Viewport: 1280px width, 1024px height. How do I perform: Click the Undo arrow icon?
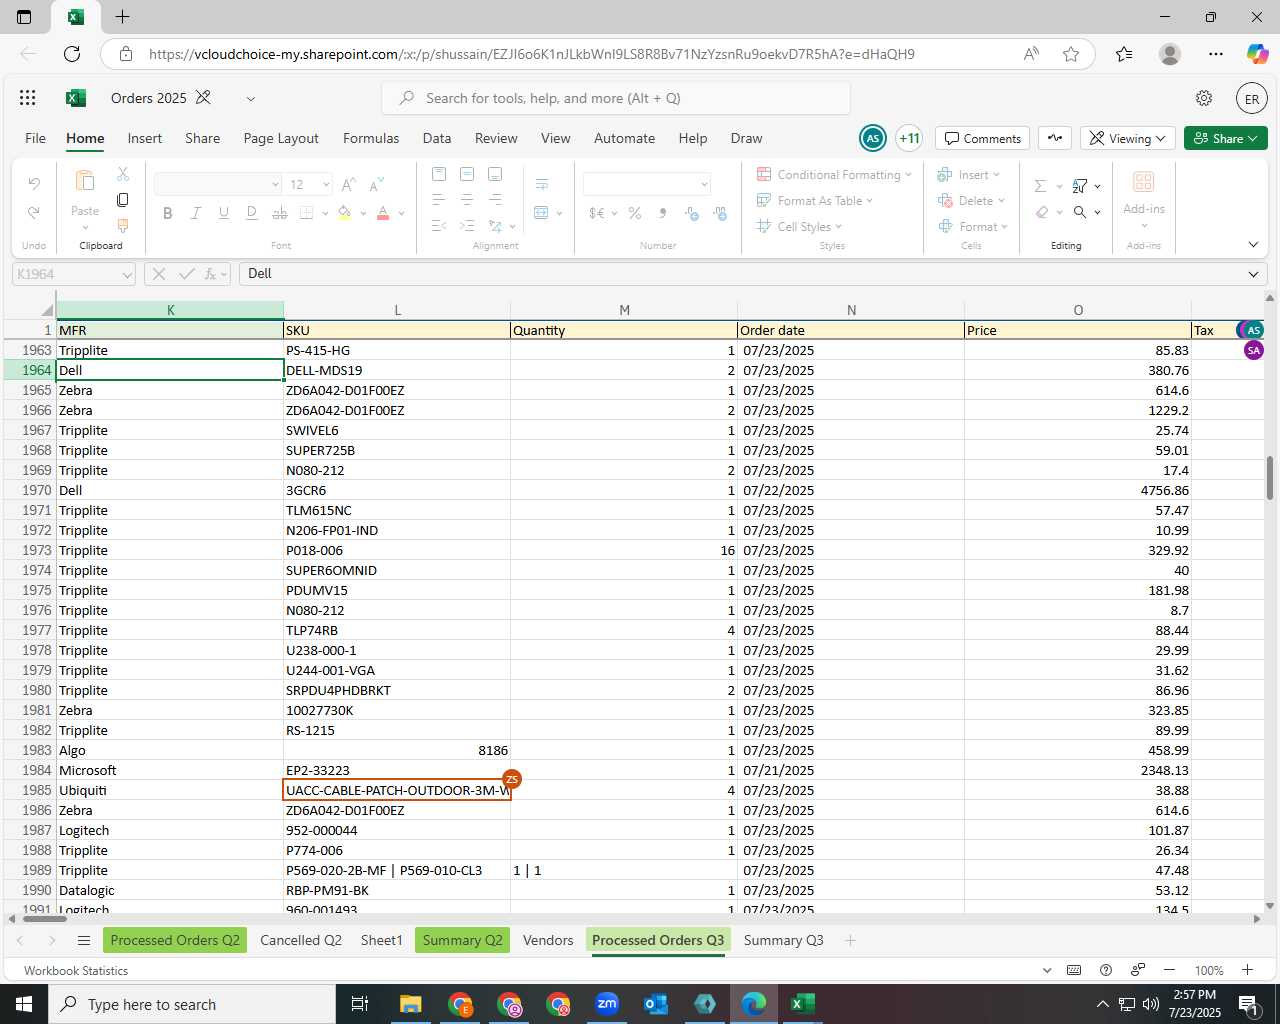coord(34,183)
